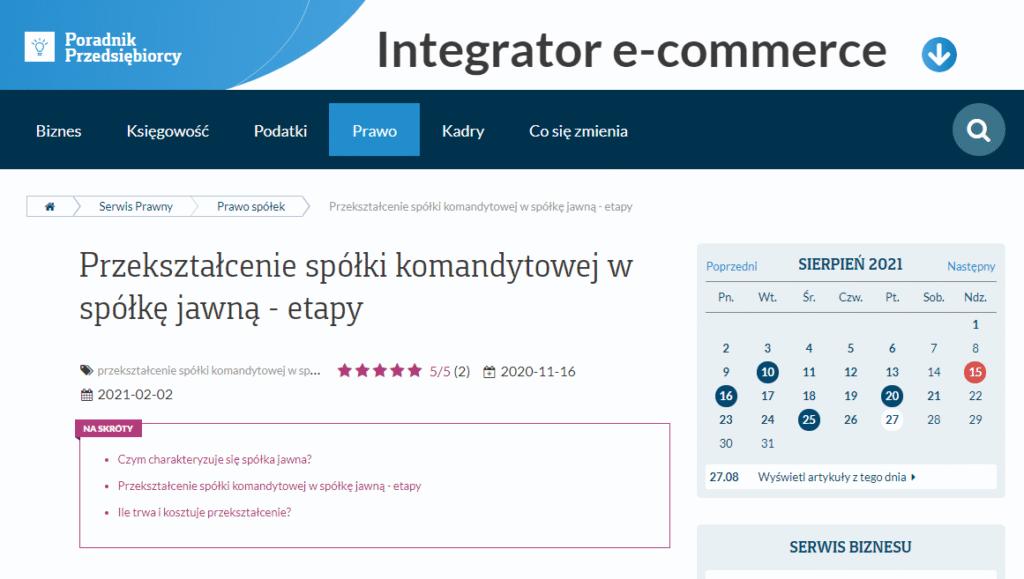Open the Co się zmienia section

pyautogui.click(x=578, y=131)
